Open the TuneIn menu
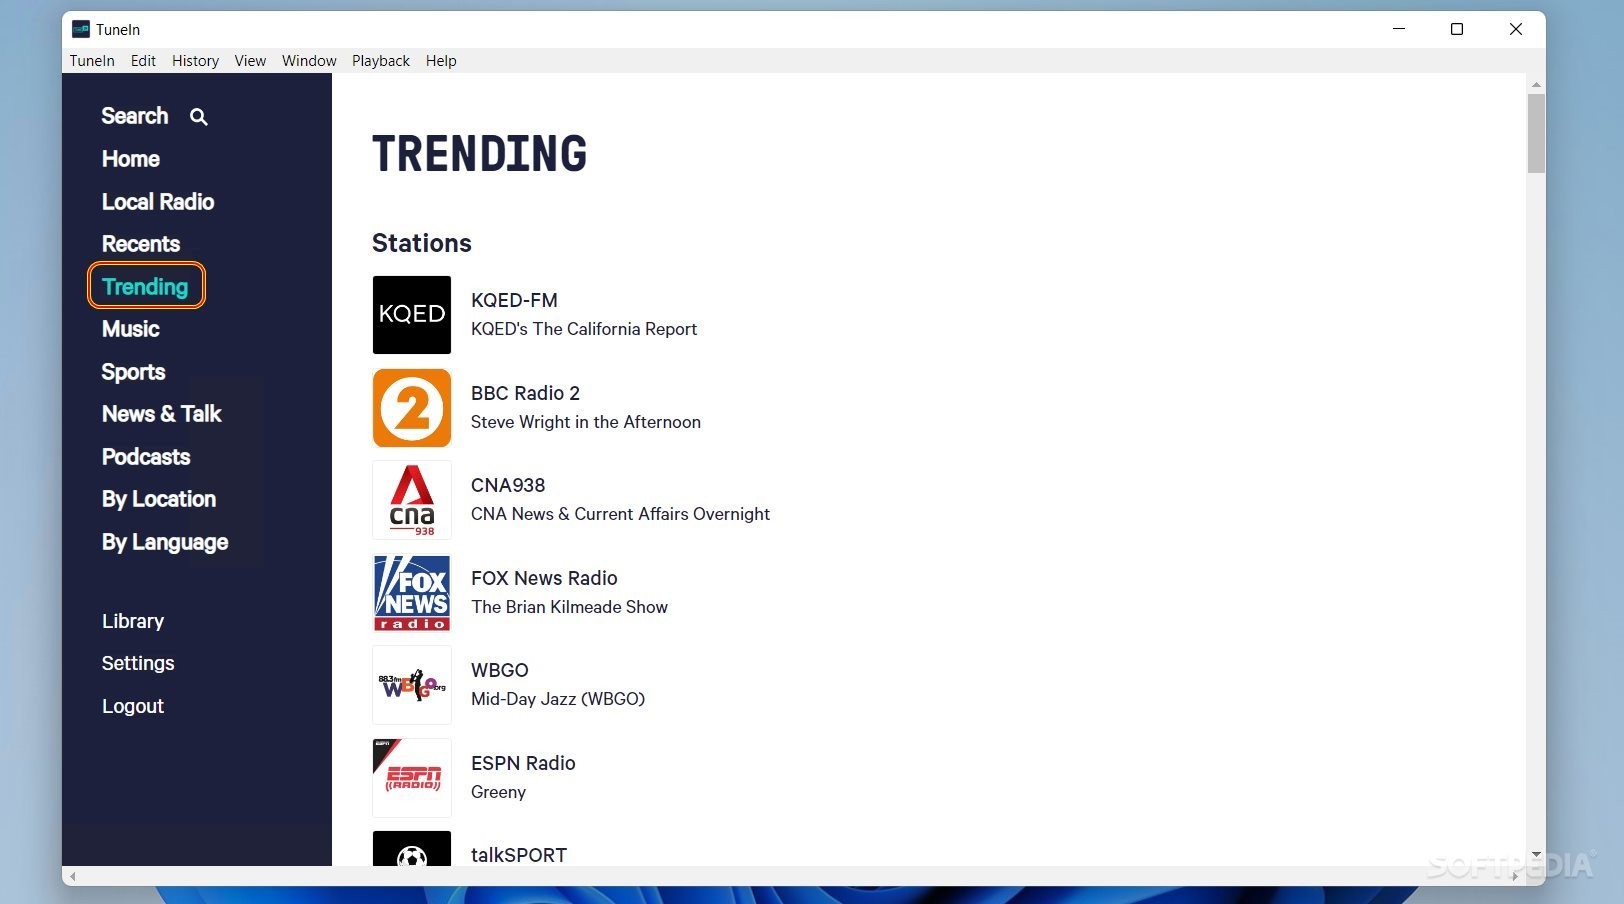Image resolution: width=1624 pixels, height=904 pixels. (x=92, y=61)
